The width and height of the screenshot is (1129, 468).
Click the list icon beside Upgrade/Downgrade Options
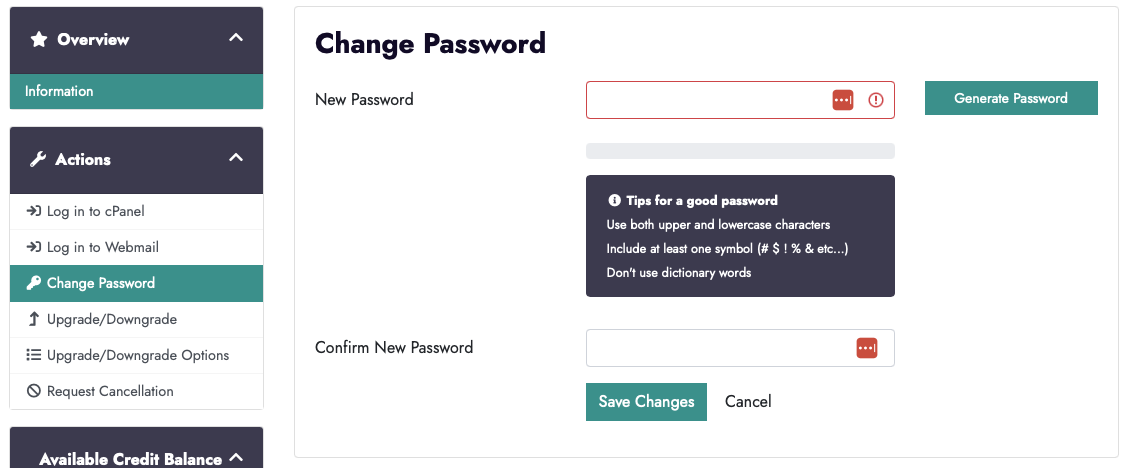pyautogui.click(x=33, y=355)
